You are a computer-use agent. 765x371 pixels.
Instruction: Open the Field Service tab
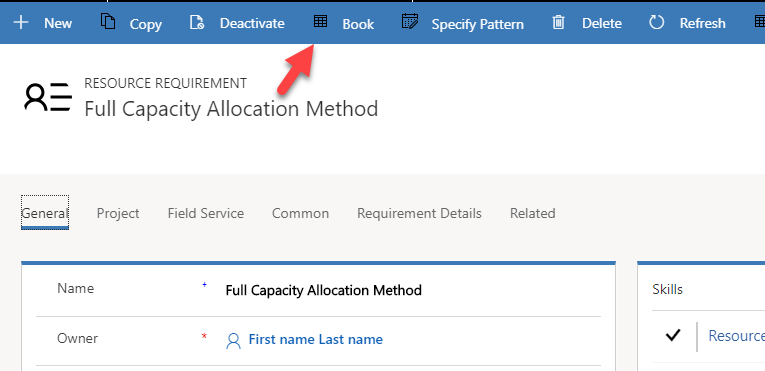pos(206,213)
